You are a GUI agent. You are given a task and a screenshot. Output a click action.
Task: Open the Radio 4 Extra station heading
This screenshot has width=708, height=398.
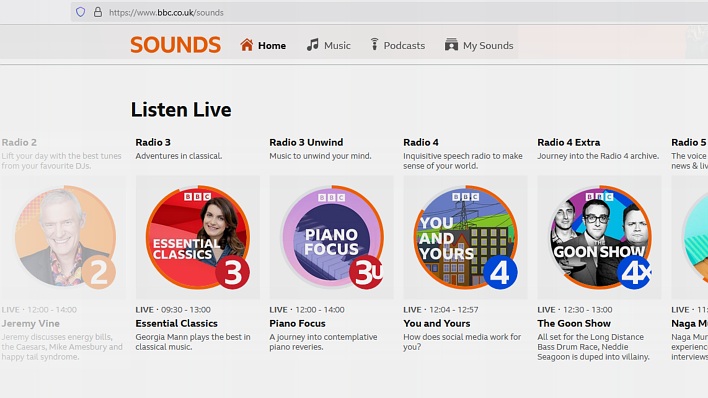(x=568, y=142)
